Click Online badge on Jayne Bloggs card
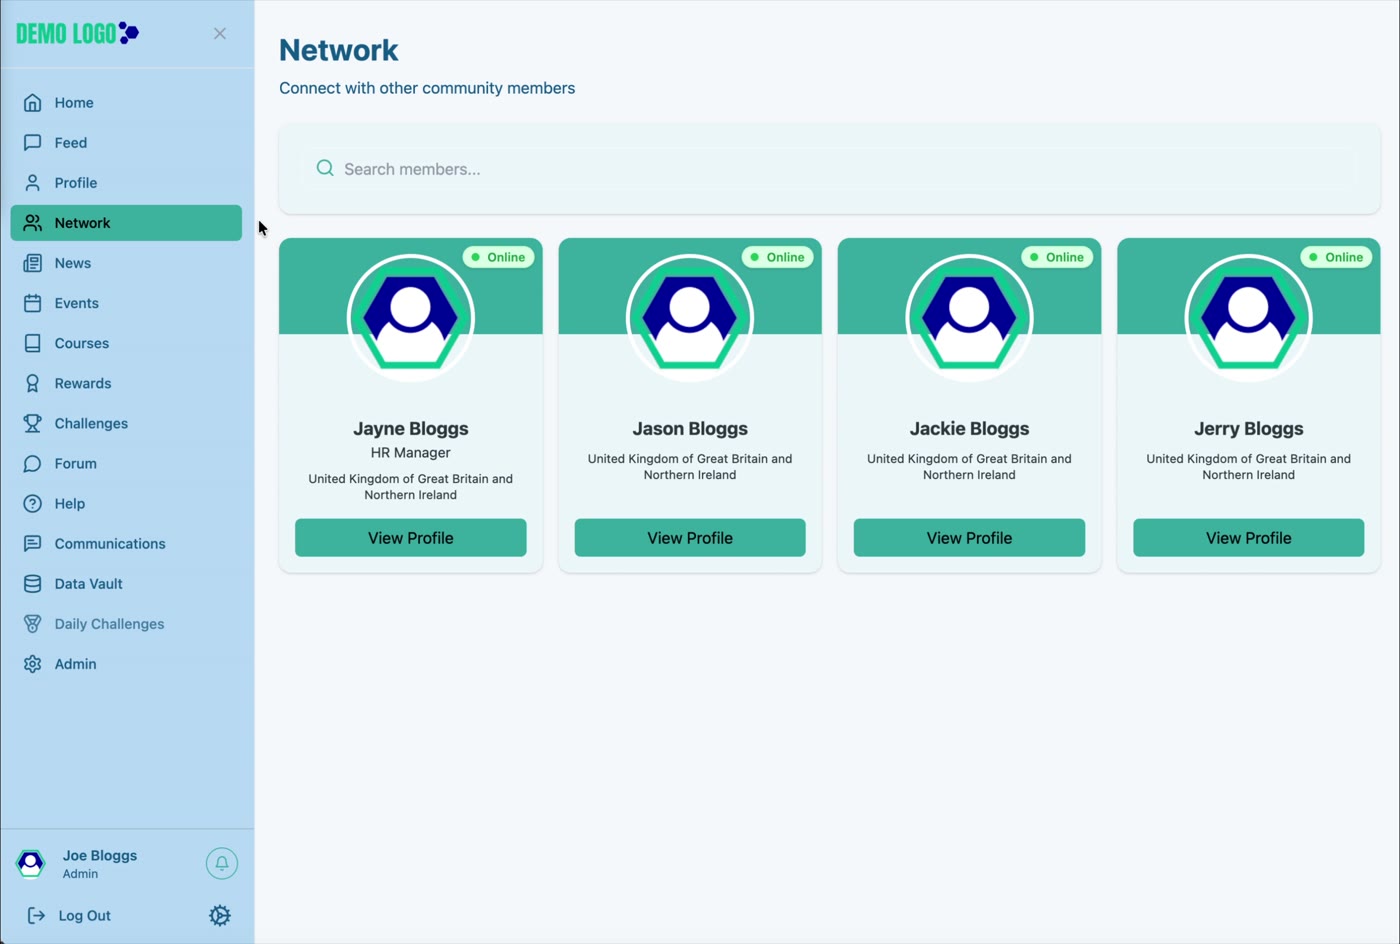Screen dimensions: 1400x944 click(498, 257)
